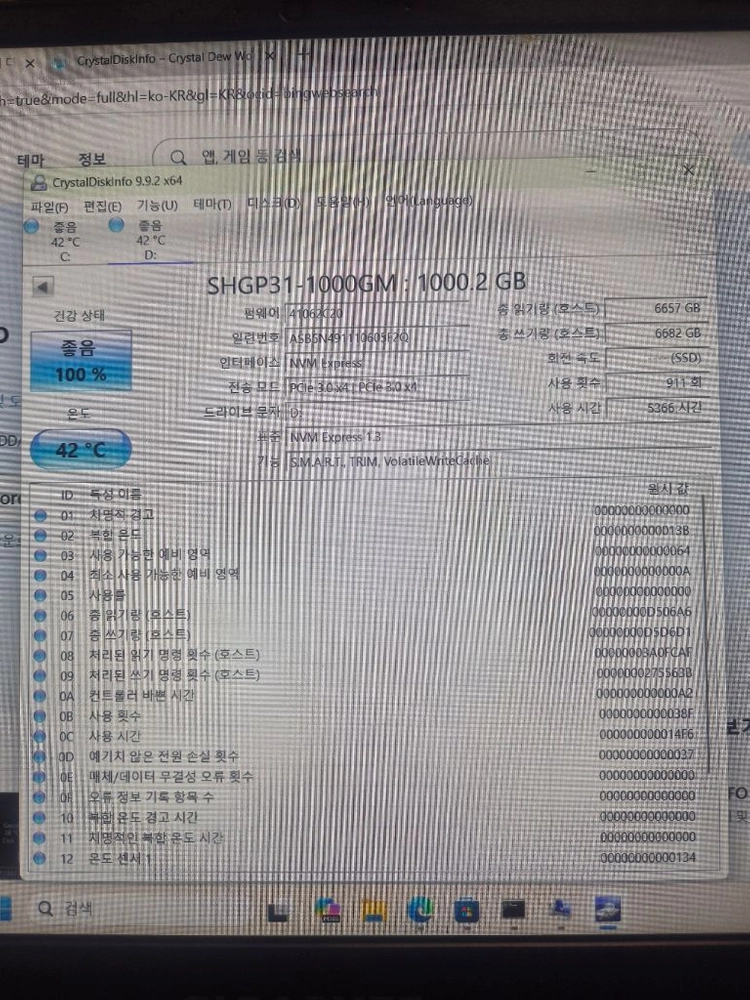Click the S.M.A.R.T., TRIM features field
The height and width of the screenshot is (1000, 750).
497,460
